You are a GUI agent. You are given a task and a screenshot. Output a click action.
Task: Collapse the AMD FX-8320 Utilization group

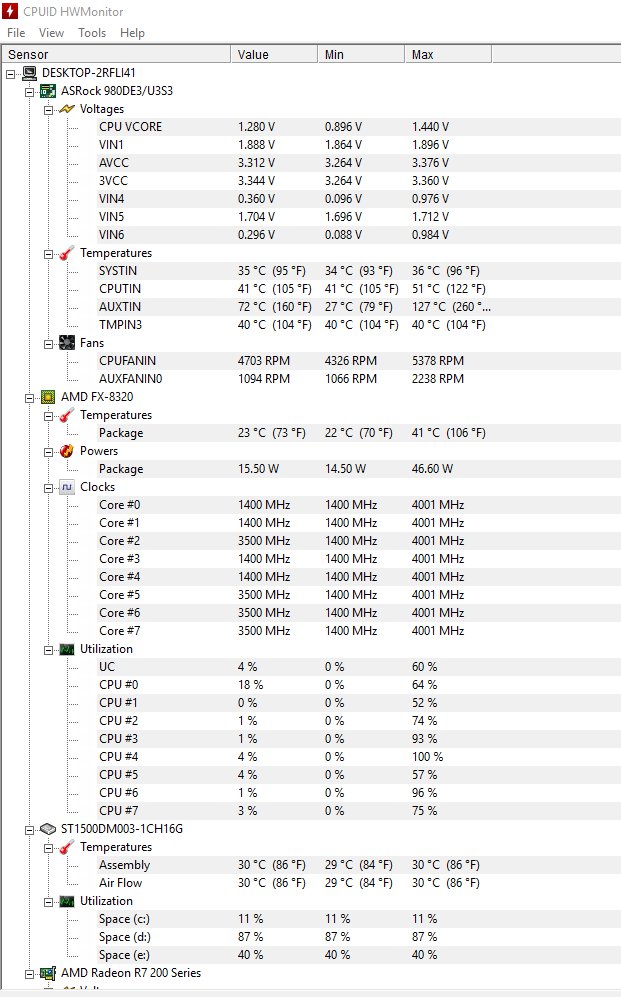click(48, 649)
